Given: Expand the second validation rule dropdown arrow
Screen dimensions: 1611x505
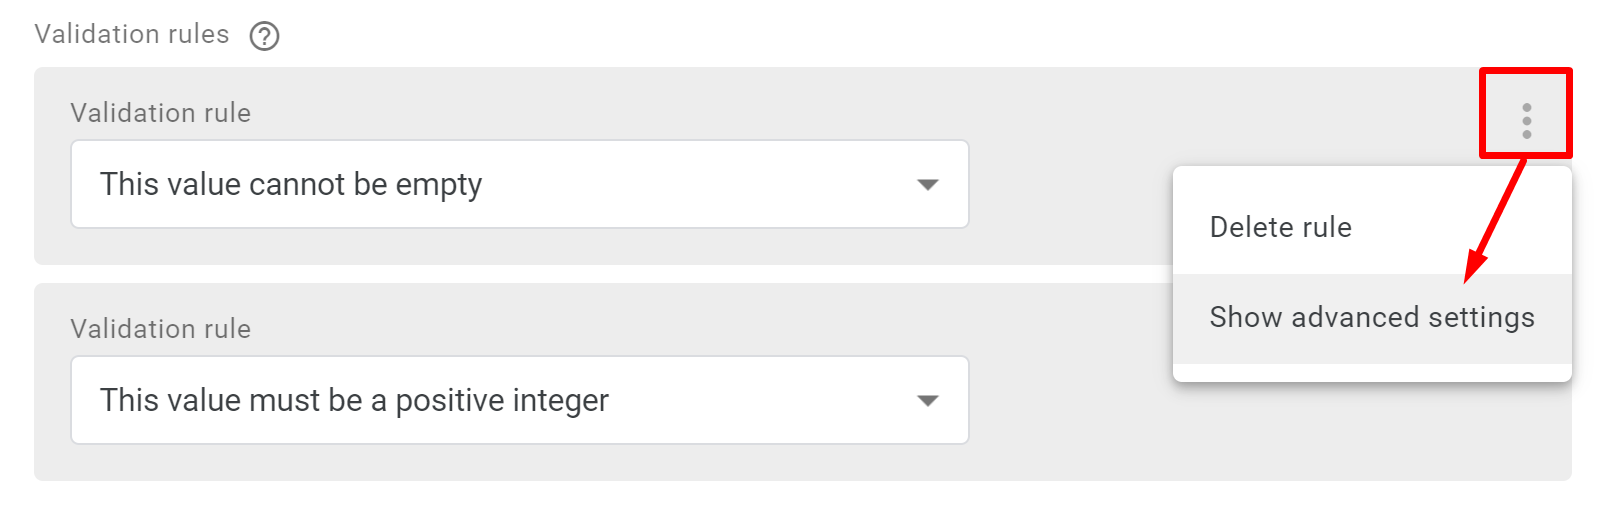Looking at the screenshot, I should (928, 401).
